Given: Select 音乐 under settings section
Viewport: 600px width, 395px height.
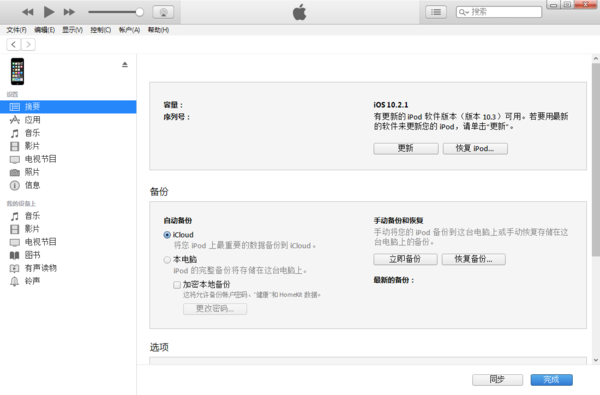Looking at the screenshot, I should click(68, 133).
